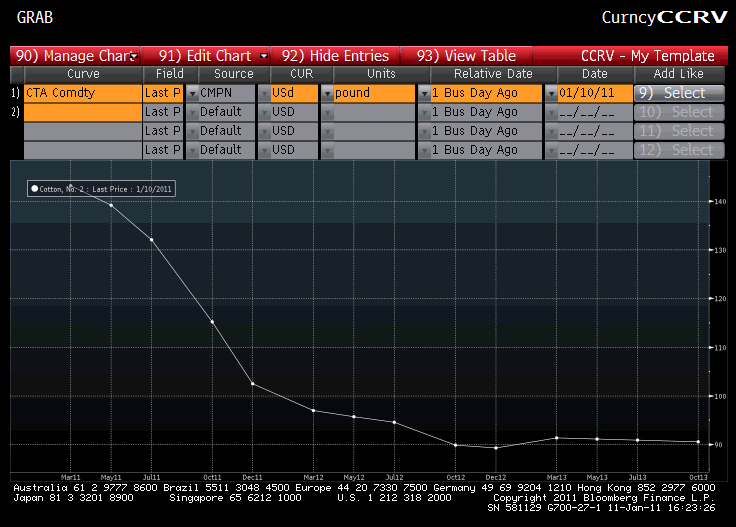The image size is (736, 527).
Task: Click the pound units field
Action: (x=374, y=93)
